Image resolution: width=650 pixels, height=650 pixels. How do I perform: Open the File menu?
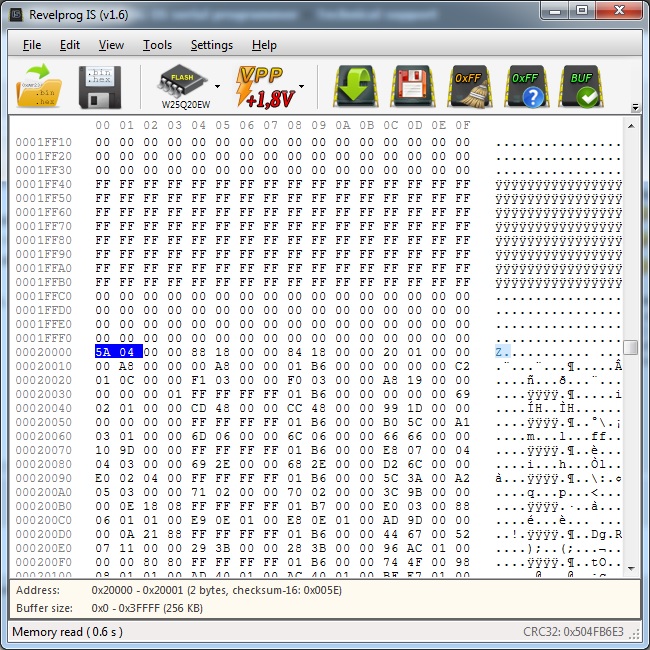coord(32,45)
